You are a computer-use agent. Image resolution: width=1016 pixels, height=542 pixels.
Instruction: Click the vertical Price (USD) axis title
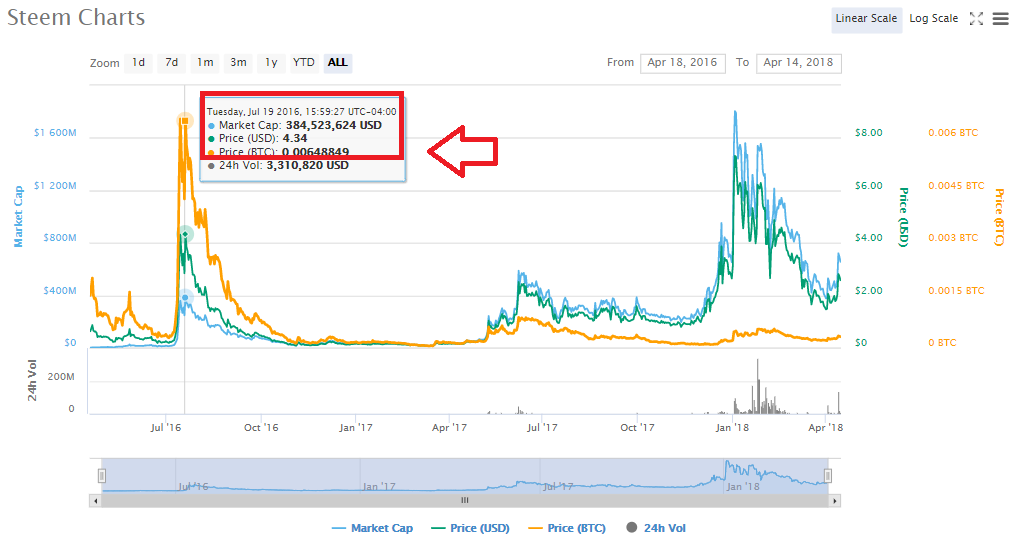pos(903,217)
